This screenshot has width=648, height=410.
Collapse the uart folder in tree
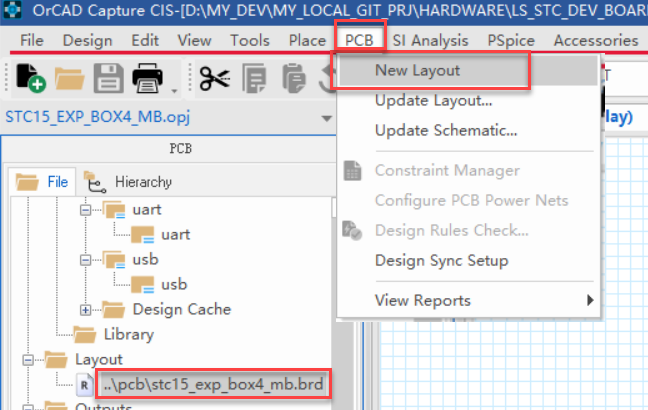pos(85,211)
